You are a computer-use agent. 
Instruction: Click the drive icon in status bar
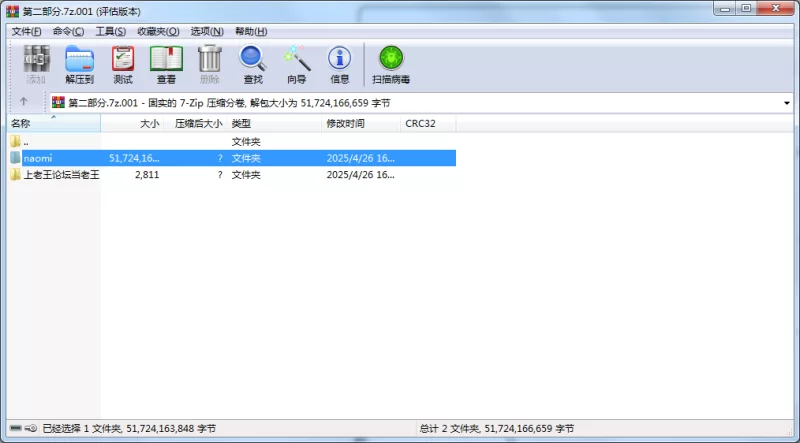pos(16,428)
